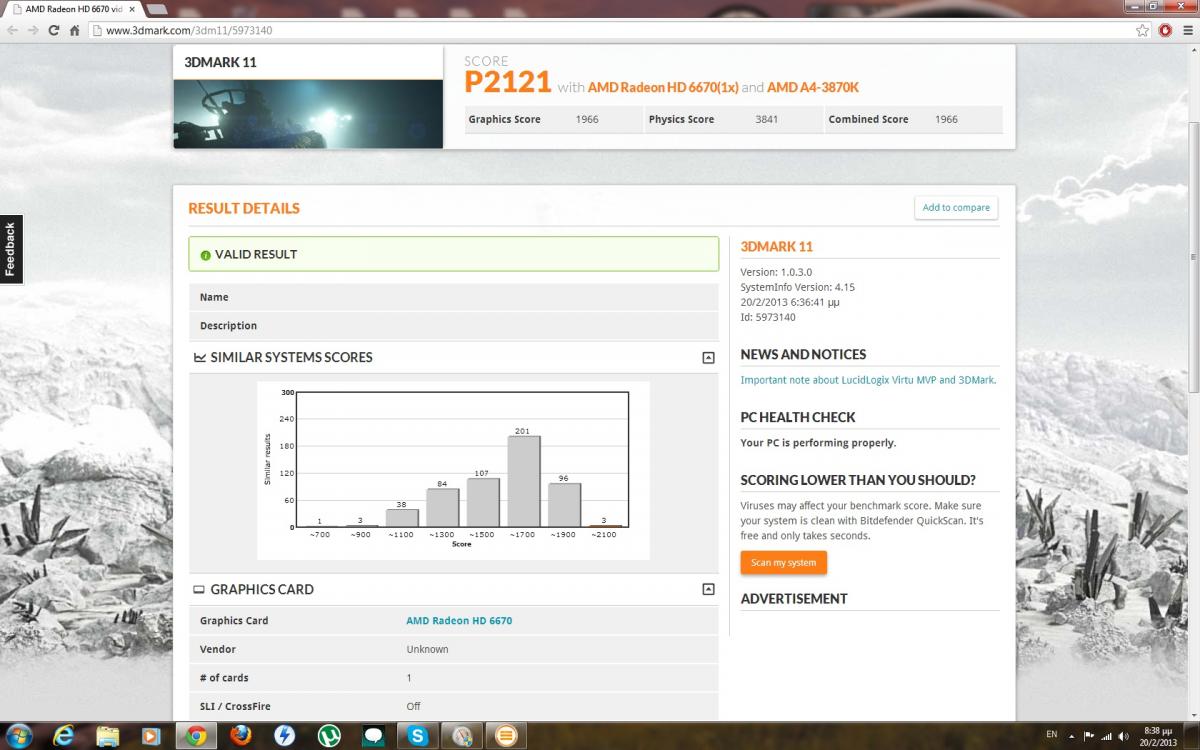Viewport: 1200px width, 750px height.
Task: Open the silver round taskbar app icon
Action: (x=462, y=735)
